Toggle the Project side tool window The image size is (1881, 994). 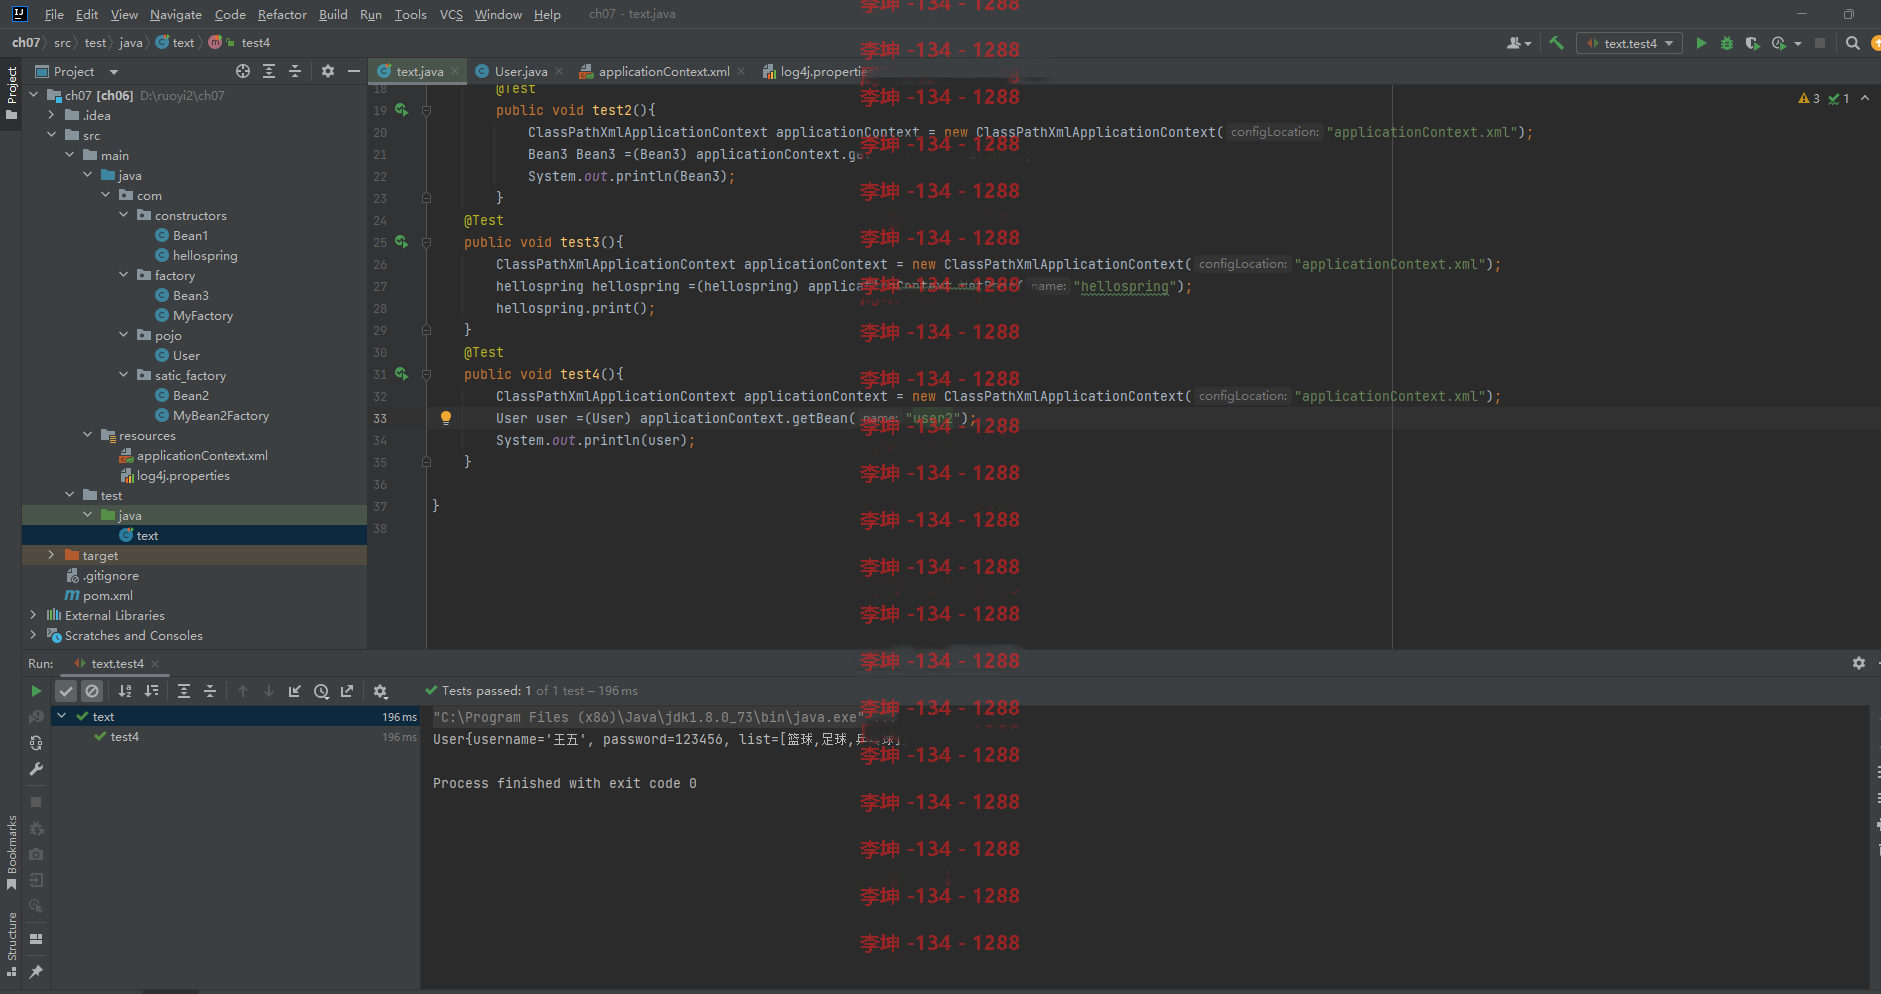pyautogui.click(x=11, y=93)
